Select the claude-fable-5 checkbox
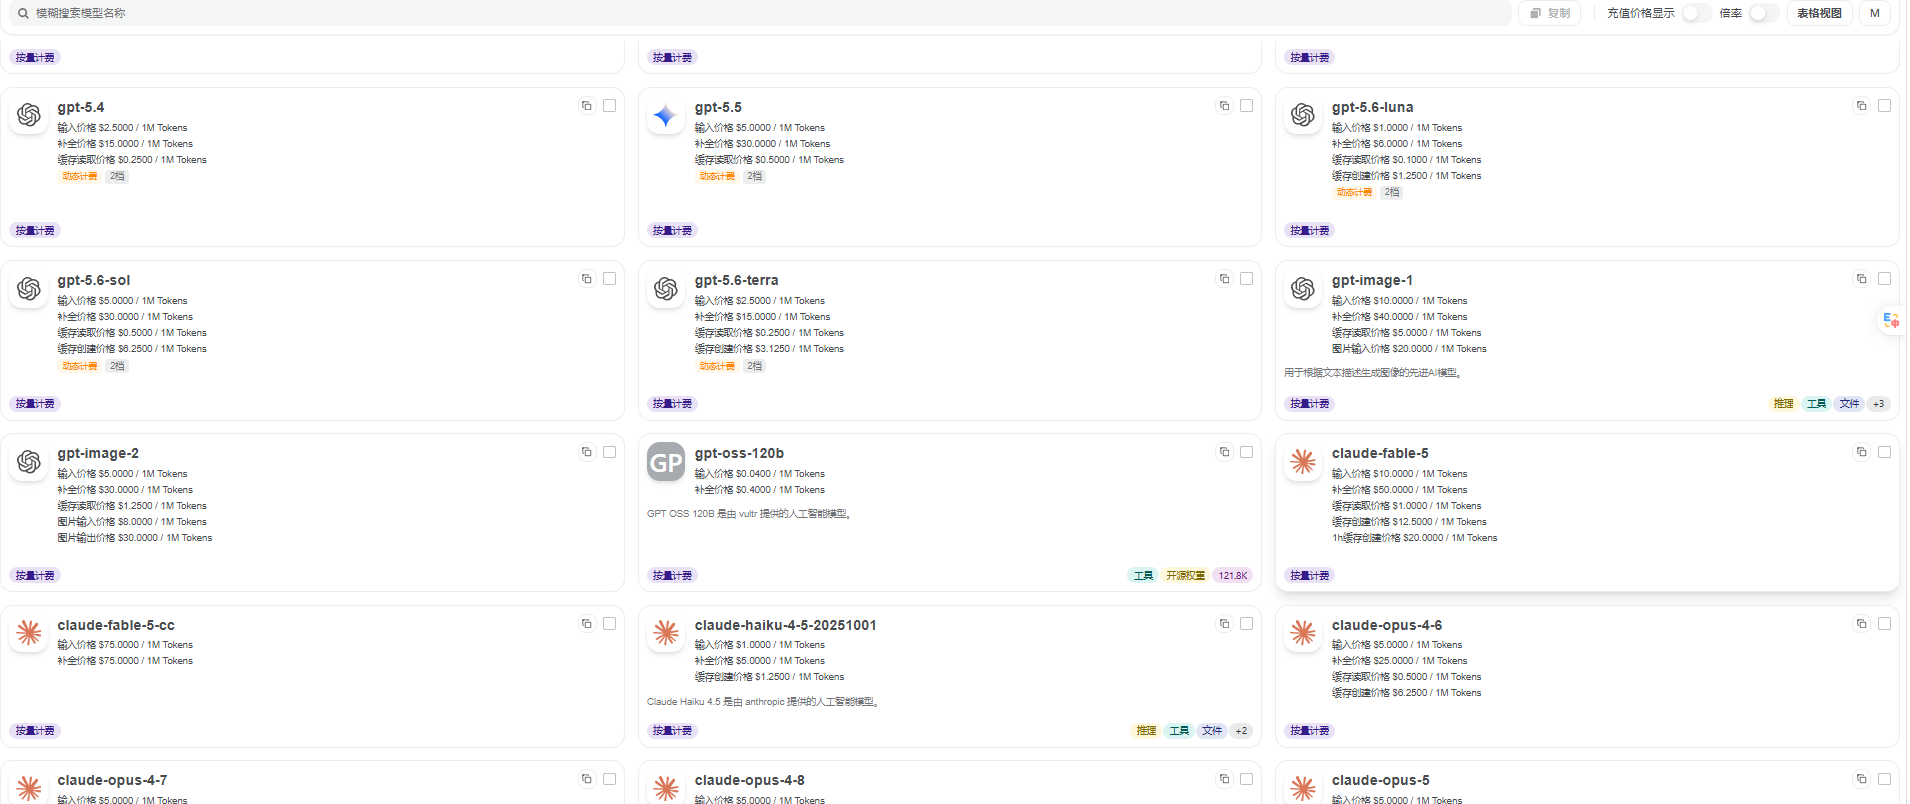The width and height of the screenshot is (1910, 804). (x=1884, y=452)
